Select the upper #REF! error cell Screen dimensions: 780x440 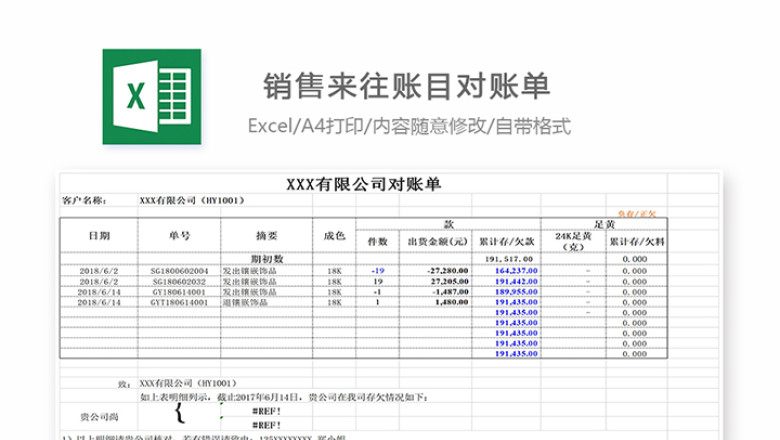click(x=267, y=411)
